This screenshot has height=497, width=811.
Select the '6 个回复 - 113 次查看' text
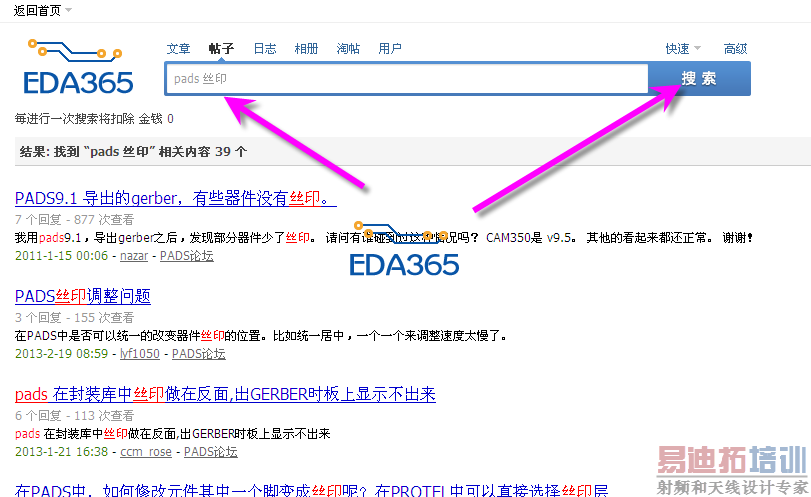pyautogui.click(x=74, y=416)
